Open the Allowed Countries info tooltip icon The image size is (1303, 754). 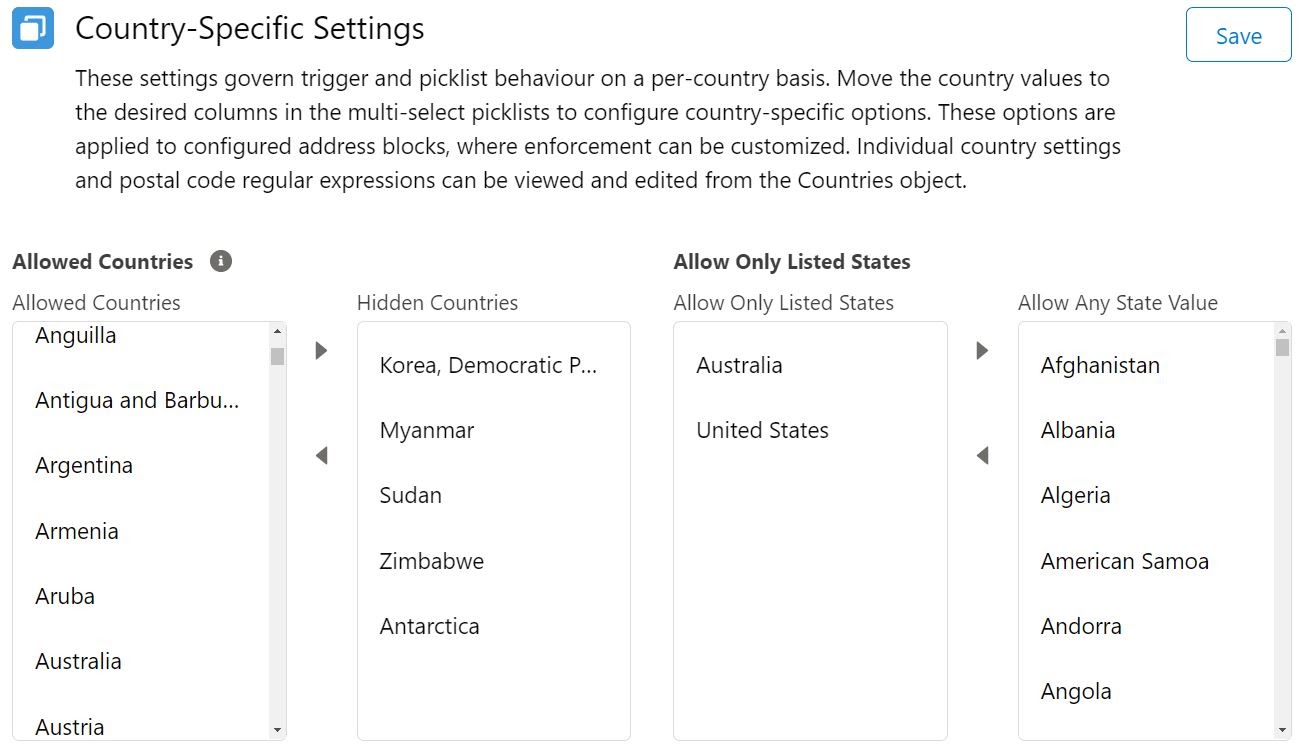point(221,261)
